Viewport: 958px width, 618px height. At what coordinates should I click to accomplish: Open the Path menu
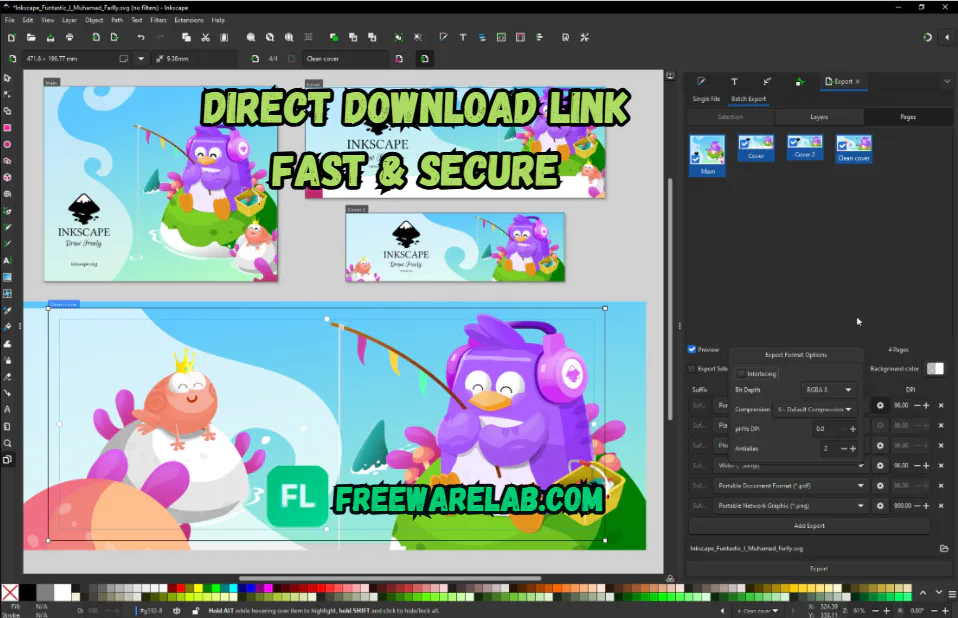click(x=117, y=20)
